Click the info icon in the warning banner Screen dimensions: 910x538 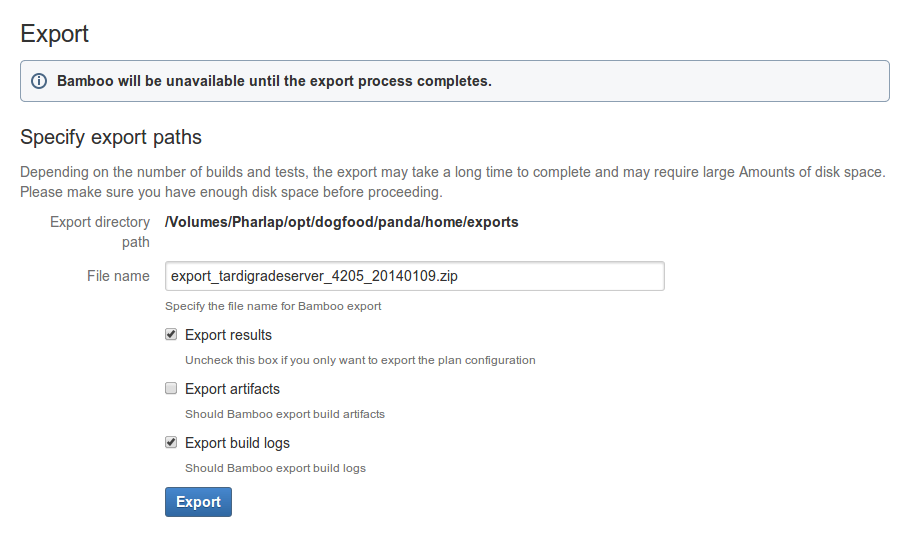(39, 81)
